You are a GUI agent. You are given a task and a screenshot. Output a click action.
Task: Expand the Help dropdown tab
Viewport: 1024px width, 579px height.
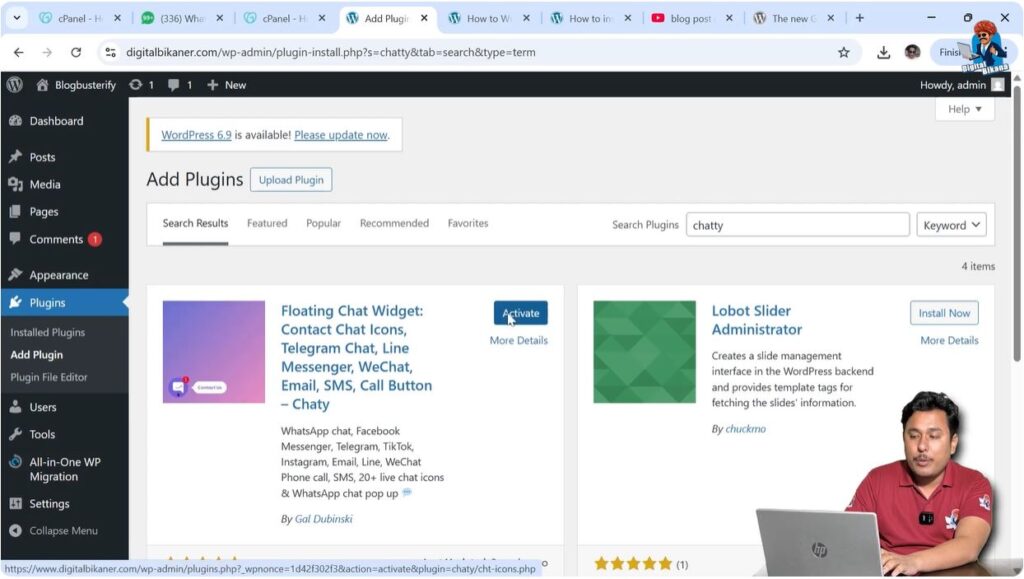click(965, 109)
